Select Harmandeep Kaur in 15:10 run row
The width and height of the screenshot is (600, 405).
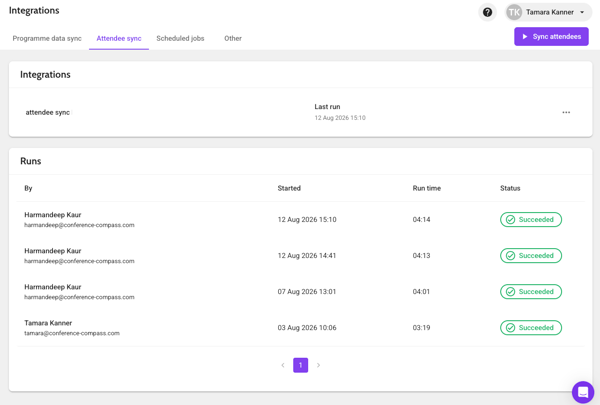point(53,215)
